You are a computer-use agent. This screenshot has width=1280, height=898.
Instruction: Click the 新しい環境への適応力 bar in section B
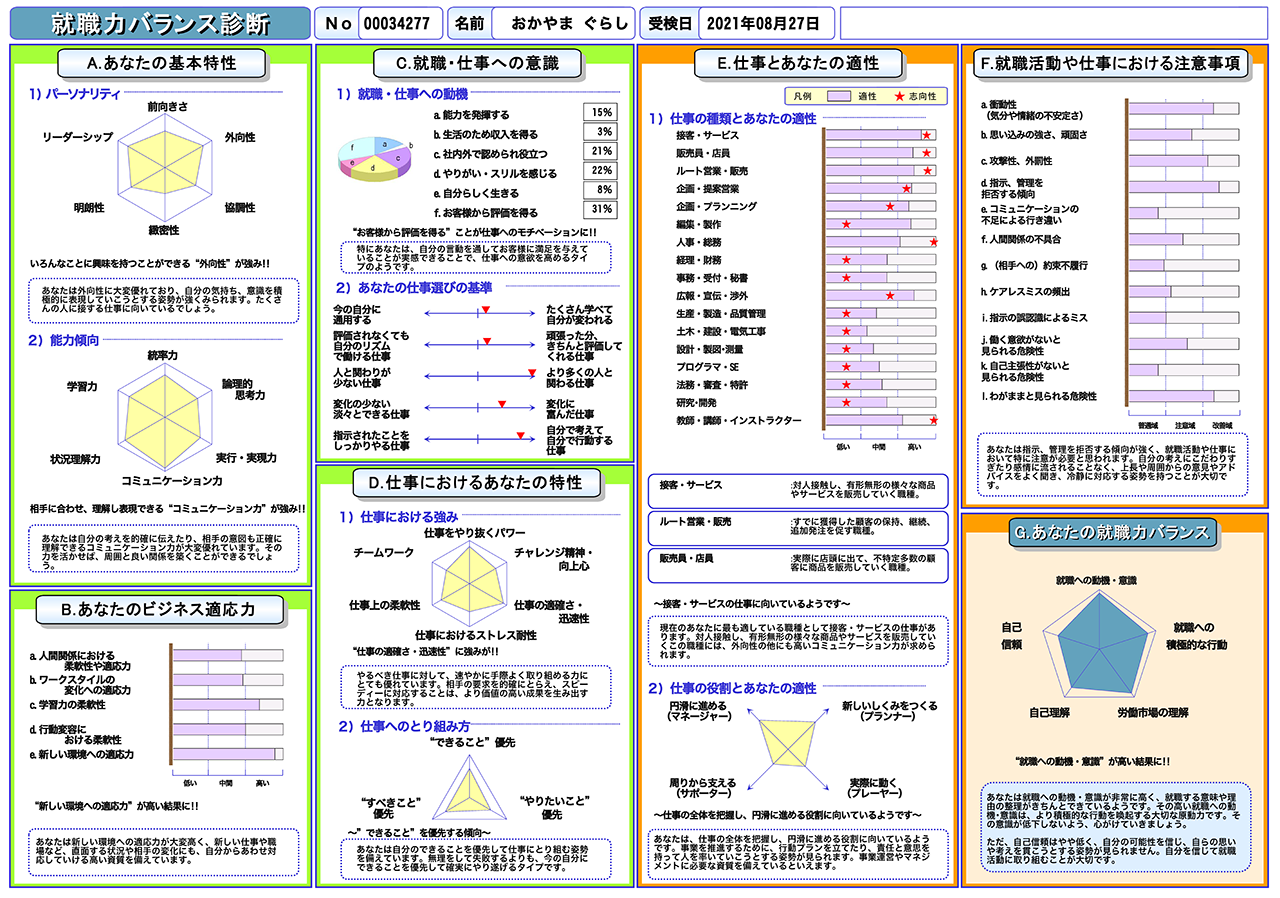[x=228, y=754]
